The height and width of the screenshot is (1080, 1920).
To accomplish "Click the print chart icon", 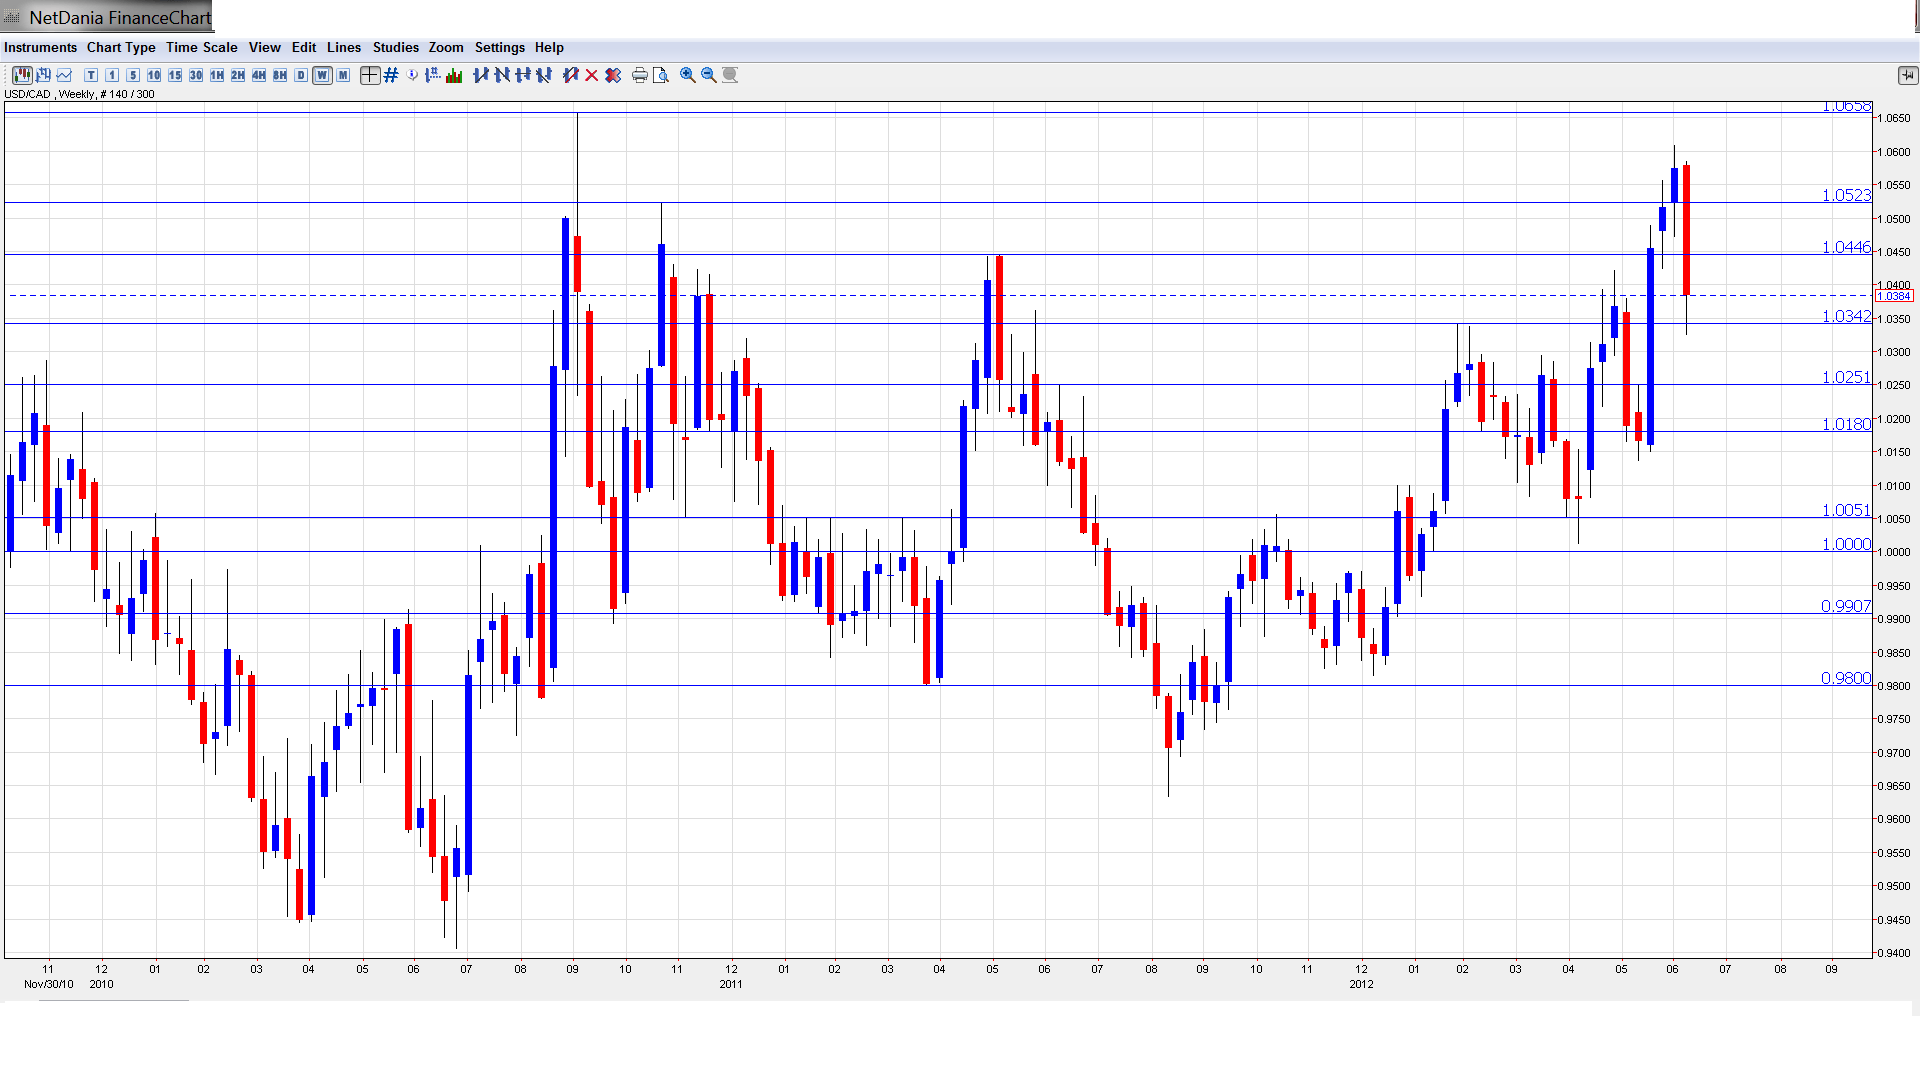I will (640, 75).
